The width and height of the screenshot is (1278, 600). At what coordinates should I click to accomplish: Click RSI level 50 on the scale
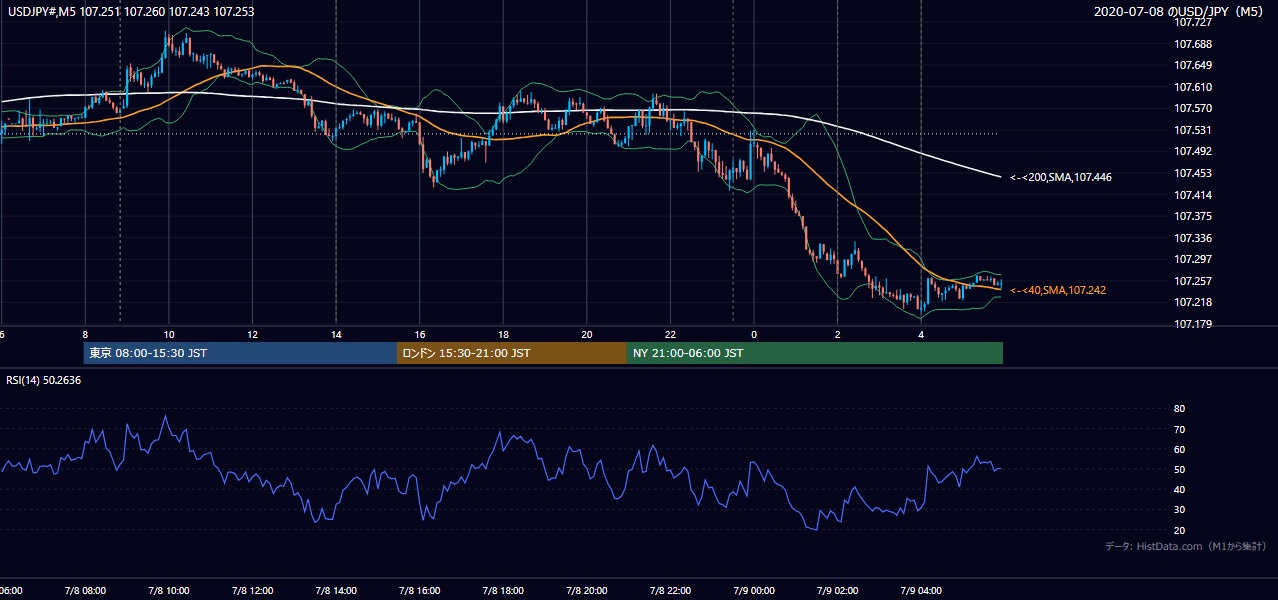1179,469
